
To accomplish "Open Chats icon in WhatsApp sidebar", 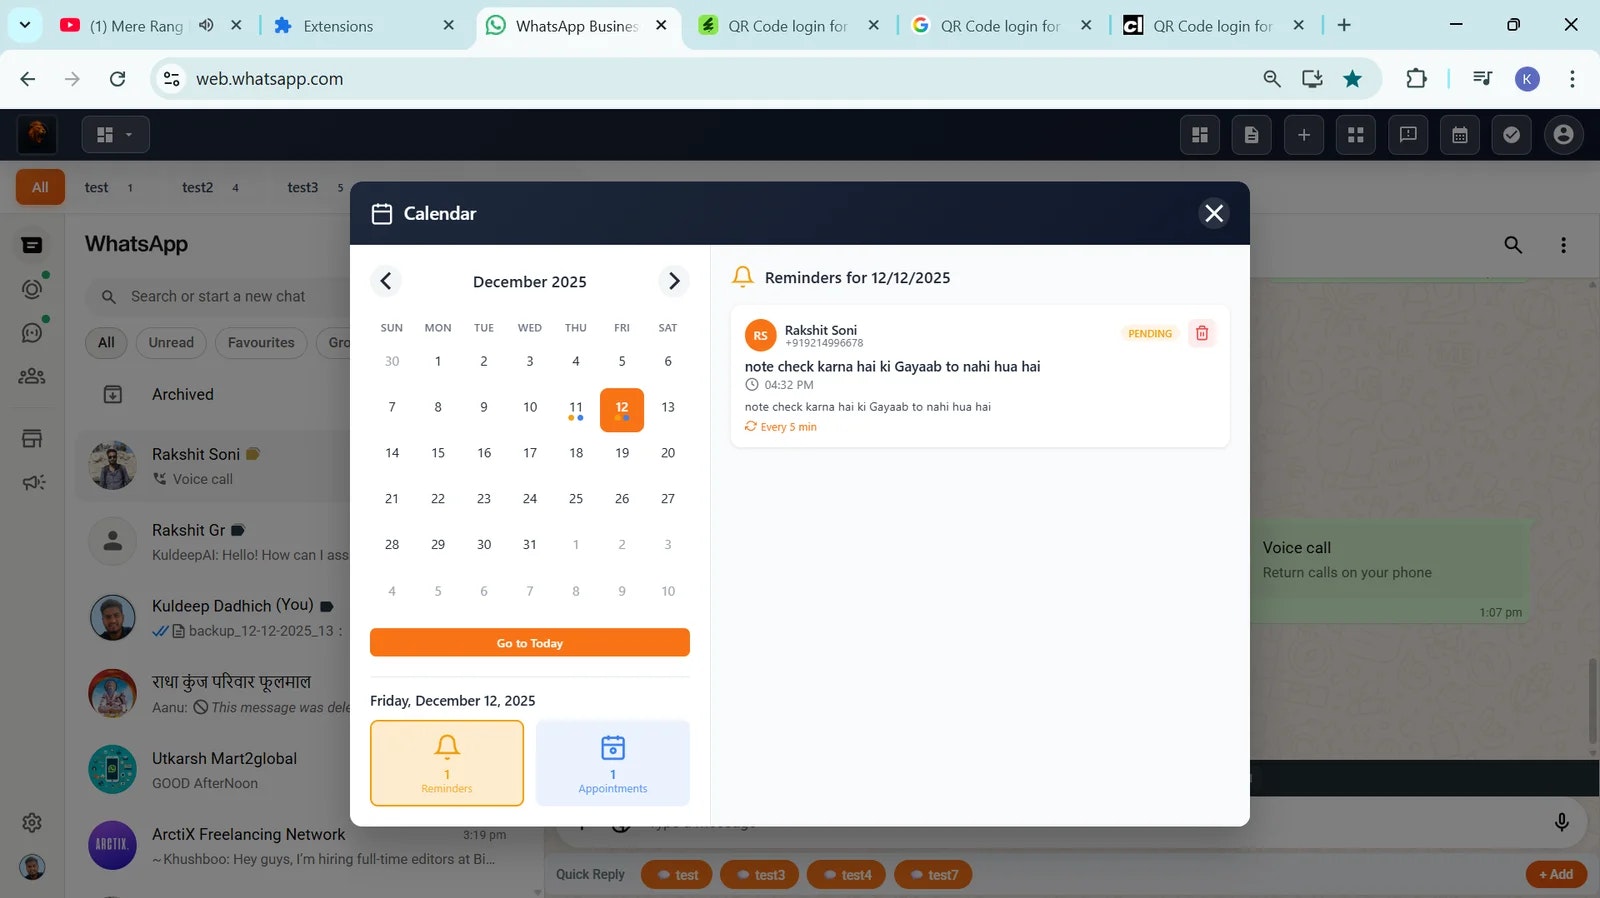I will point(32,245).
